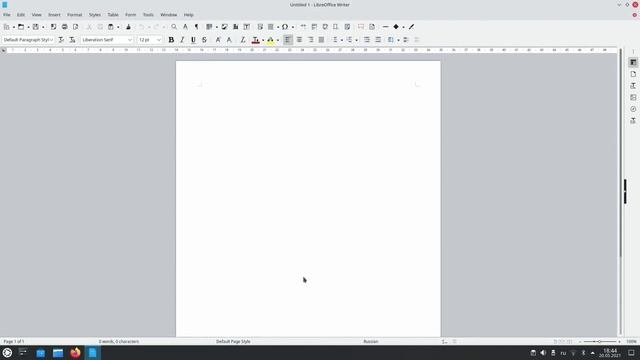Screen dimensions: 640x360
Task: Open the Liberation Serif font name dropdown
Action: pos(130,40)
